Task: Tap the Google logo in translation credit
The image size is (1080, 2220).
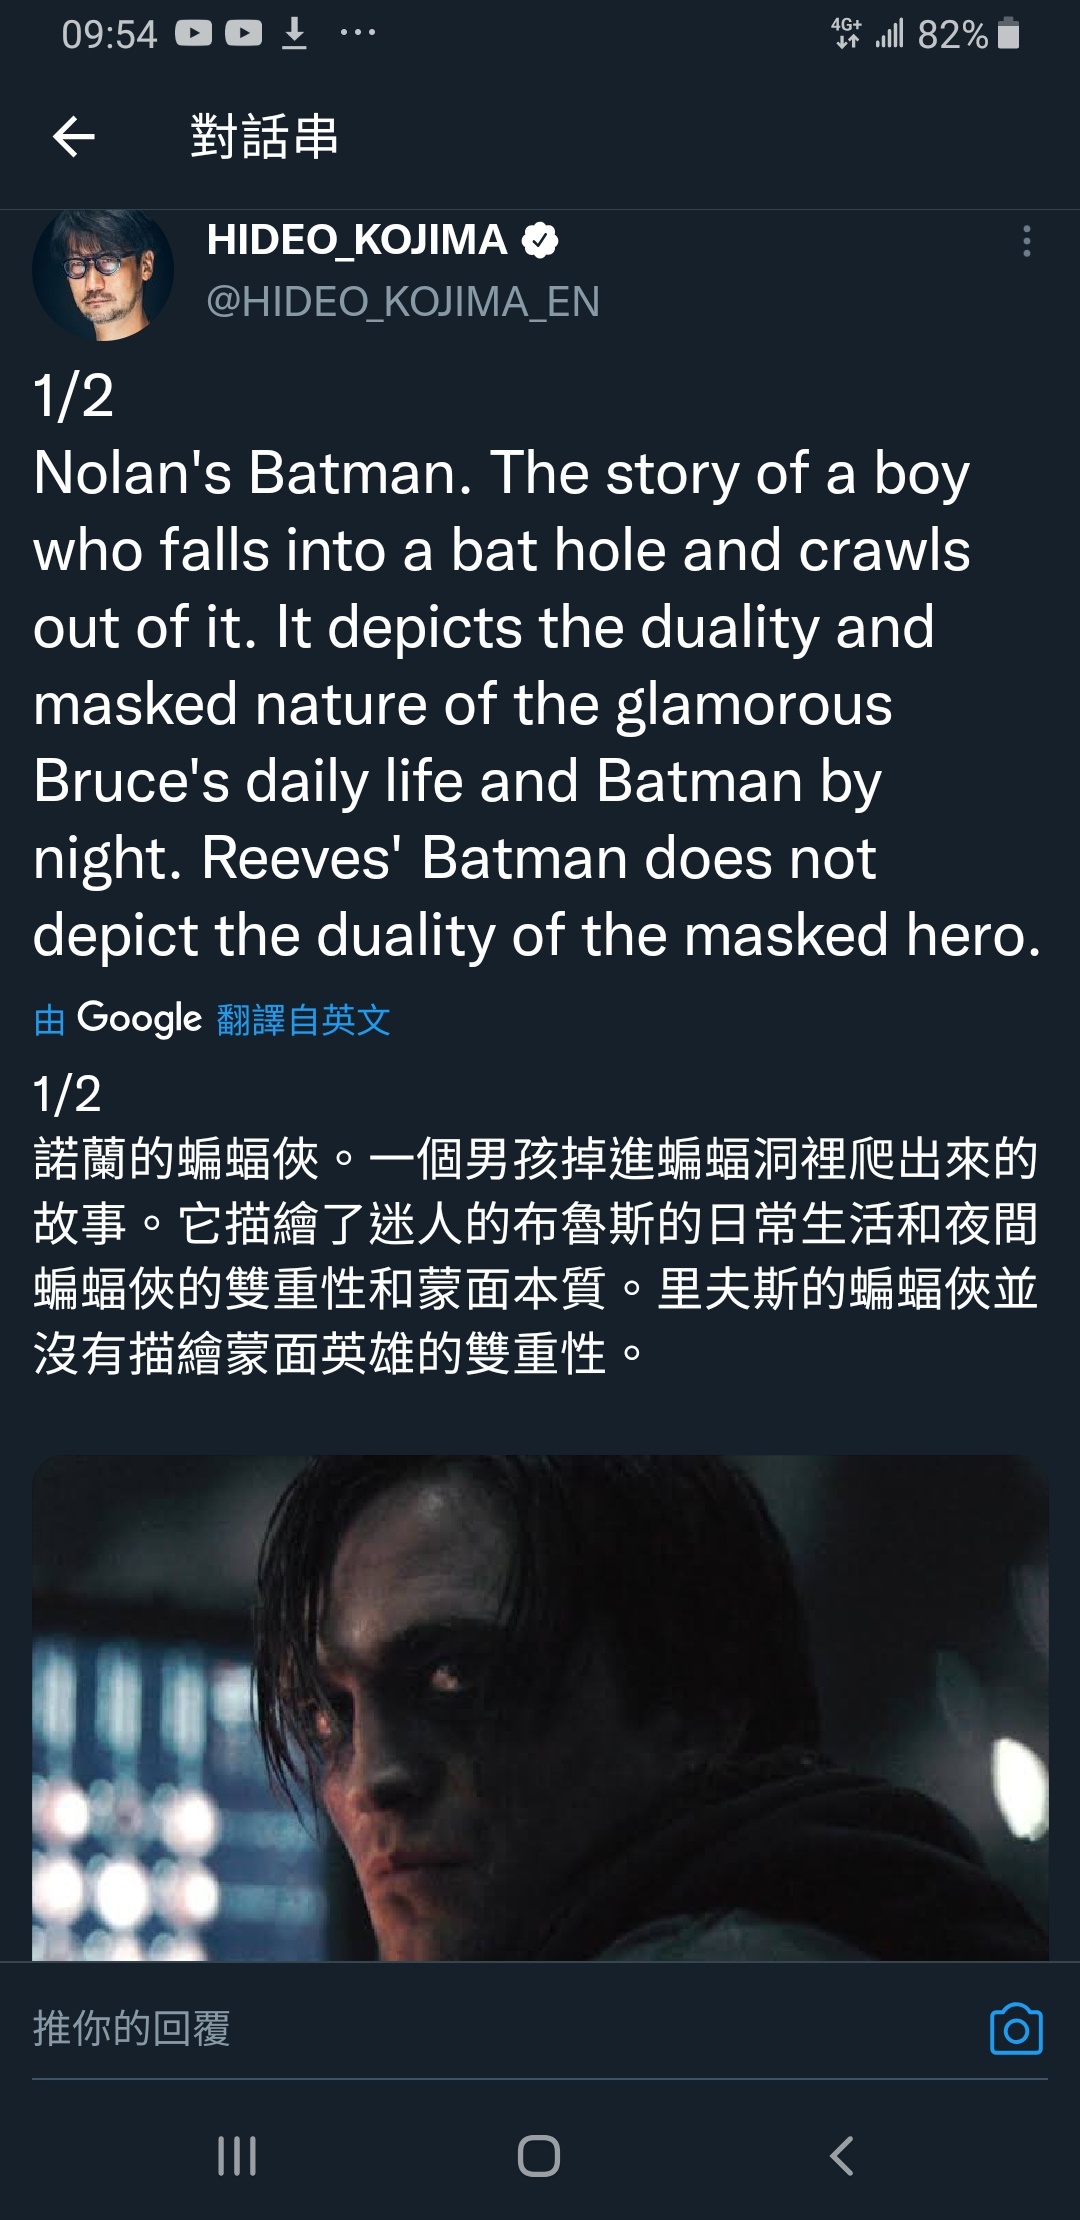Action: (x=139, y=1019)
